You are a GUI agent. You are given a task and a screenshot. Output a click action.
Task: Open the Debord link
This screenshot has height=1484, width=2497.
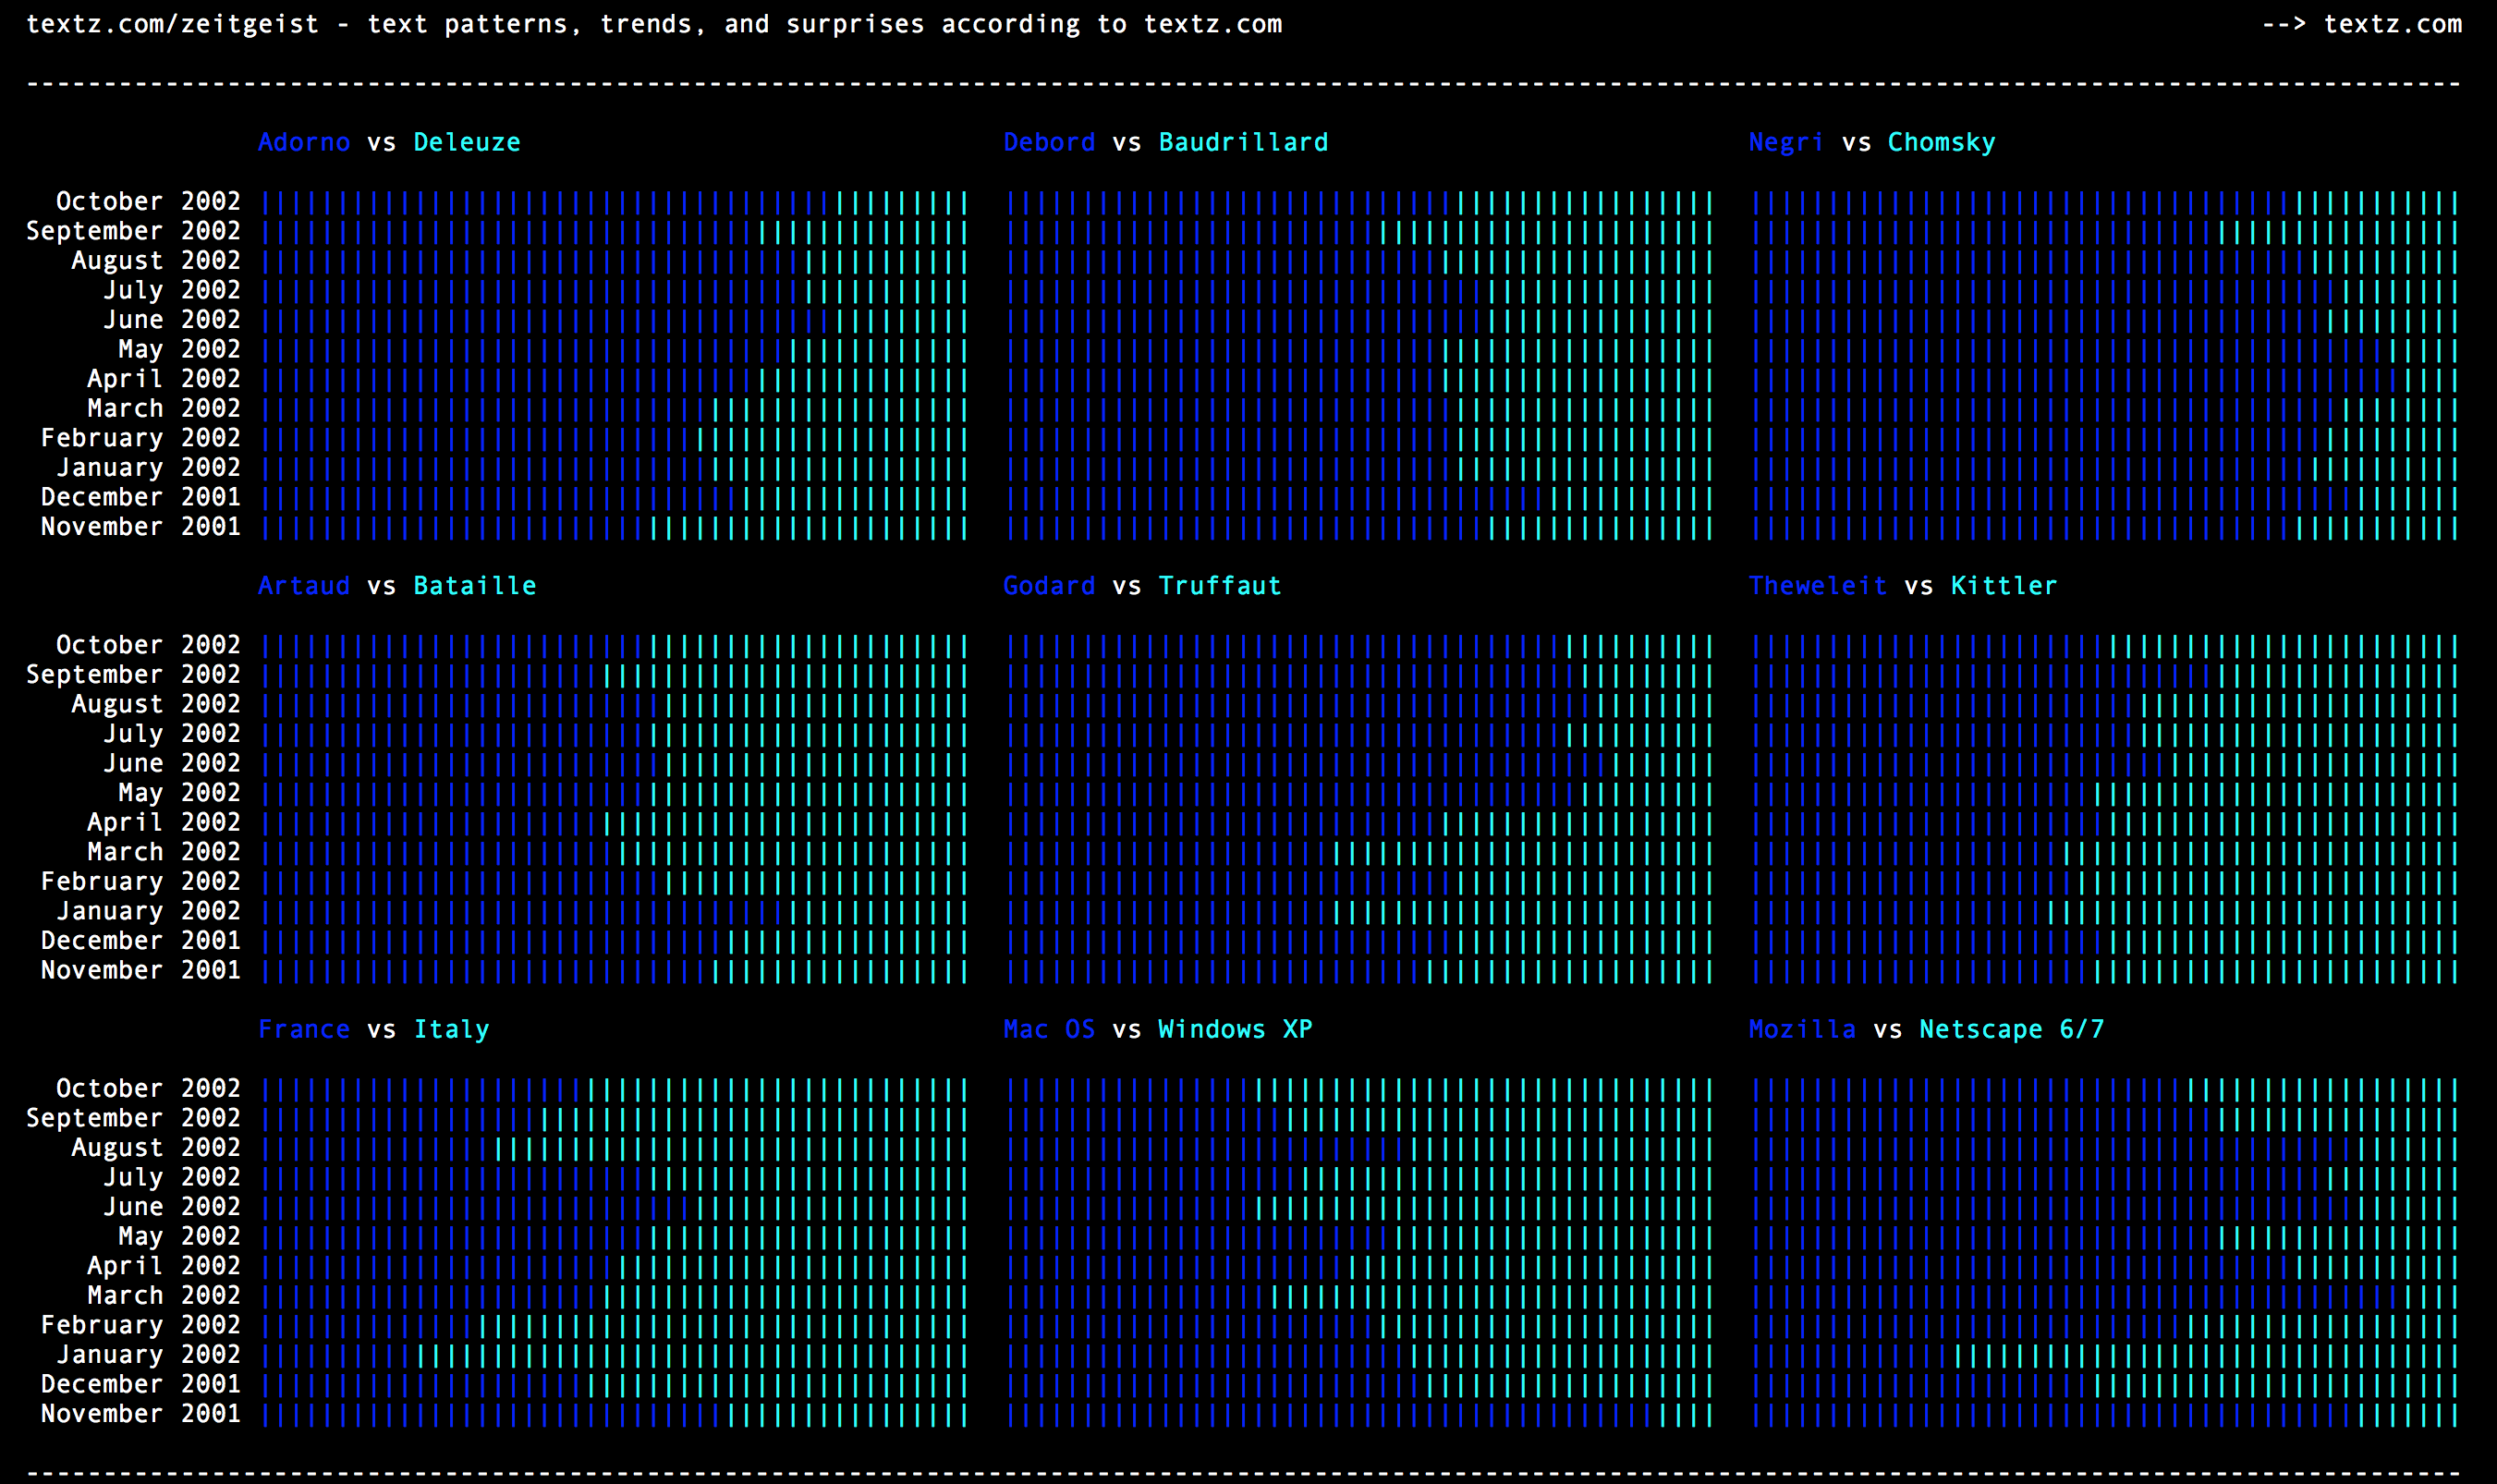[x=1049, y=142]
